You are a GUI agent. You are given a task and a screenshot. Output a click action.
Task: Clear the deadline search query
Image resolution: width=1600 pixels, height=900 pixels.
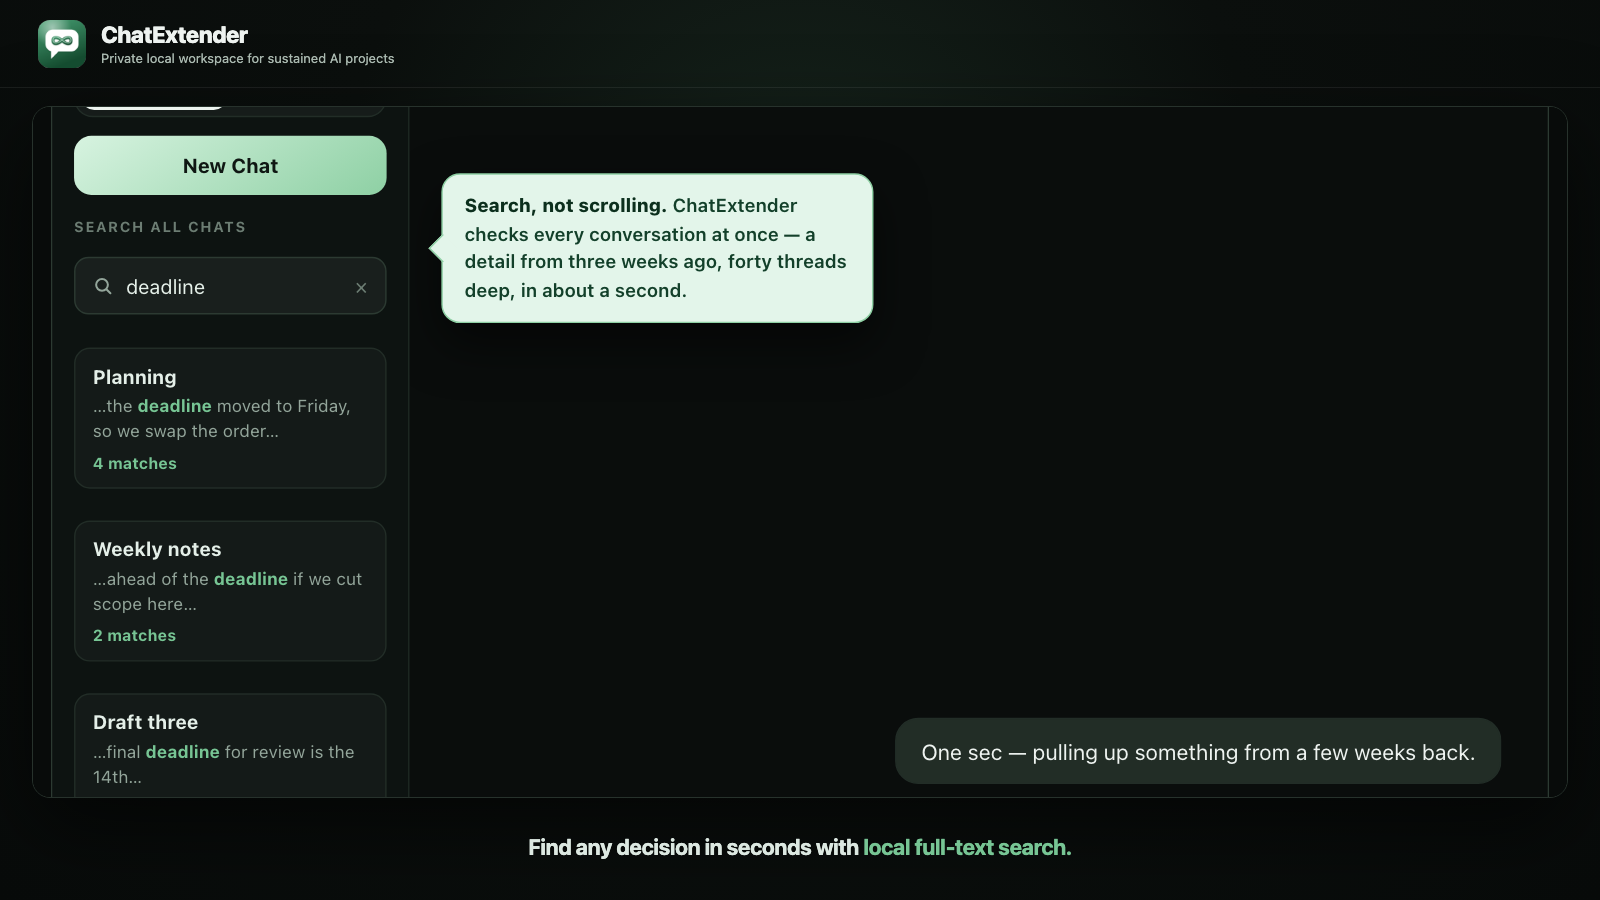(x=361, y=288)
